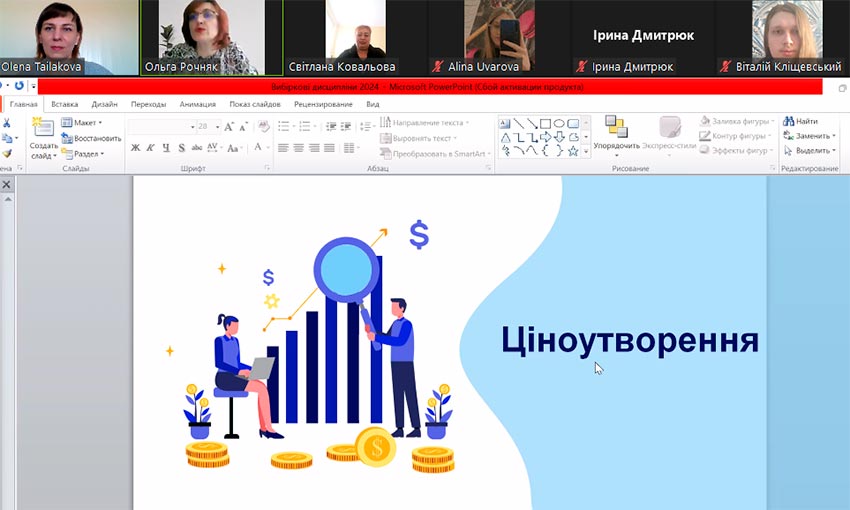The image size is (850, 510).
Task: Expand the shapes gallery more arrow
Action: tap(586, 152)
